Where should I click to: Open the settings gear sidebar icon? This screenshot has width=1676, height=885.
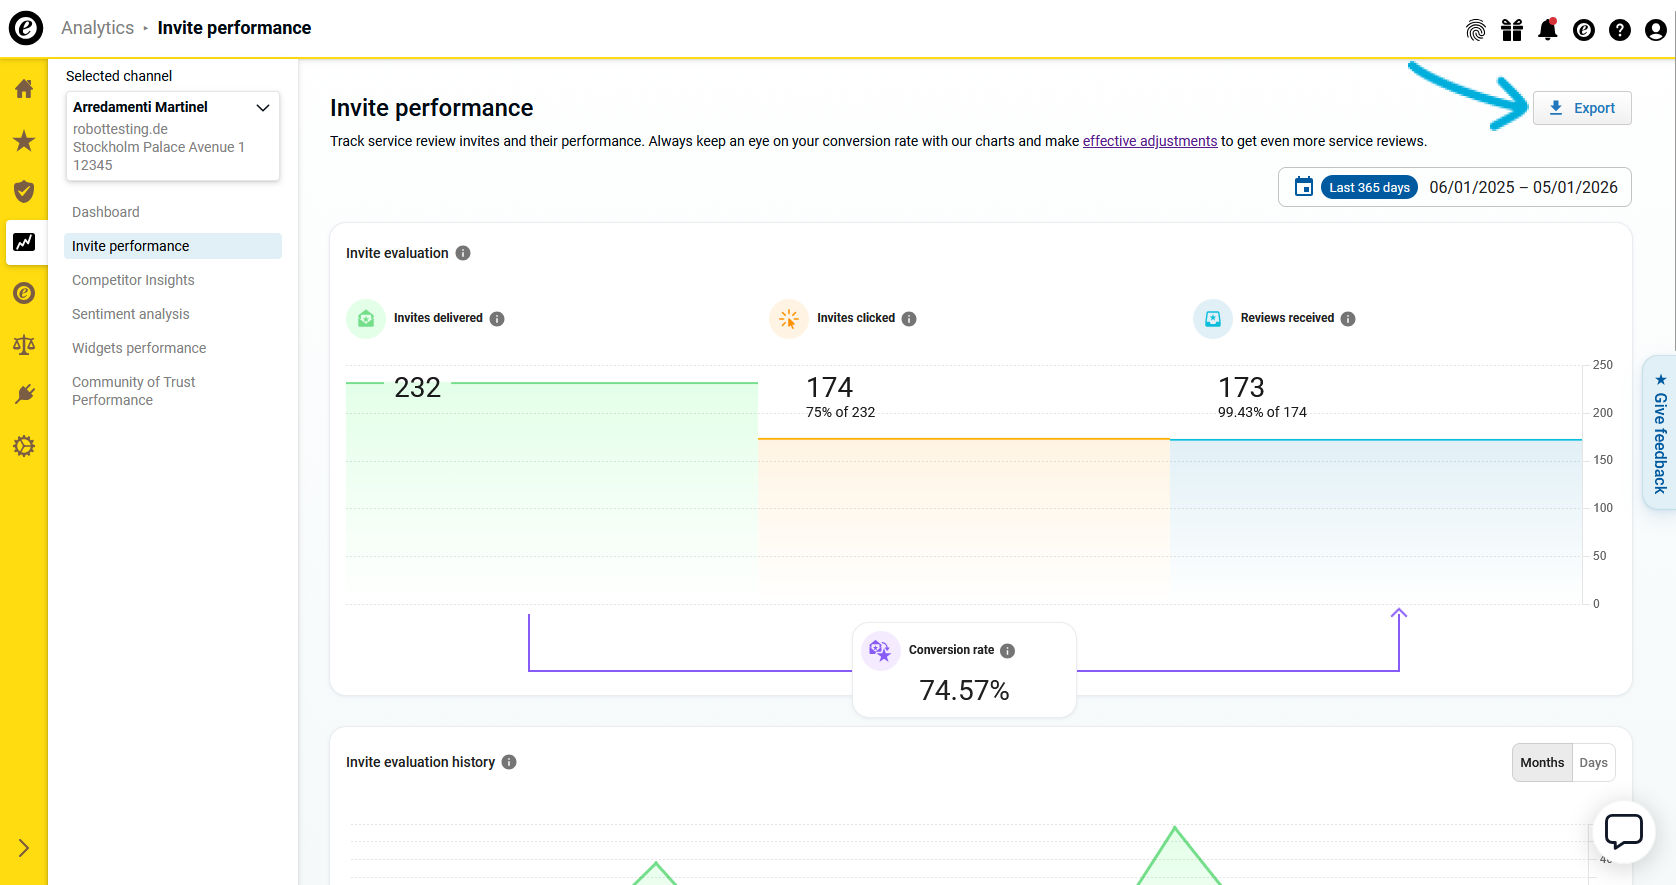click(24, 446)
